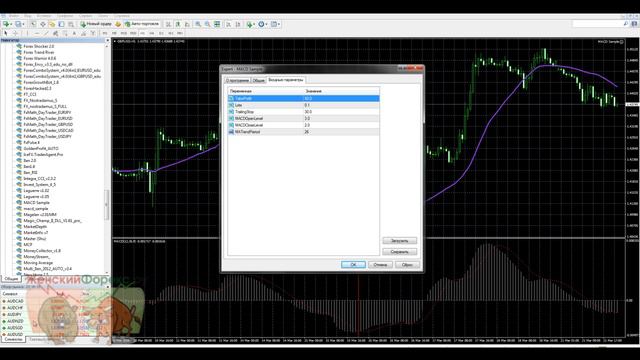Select GoldenProfit_AUTO expert in Navigator
Screen dimensions: 640x360
41,149
